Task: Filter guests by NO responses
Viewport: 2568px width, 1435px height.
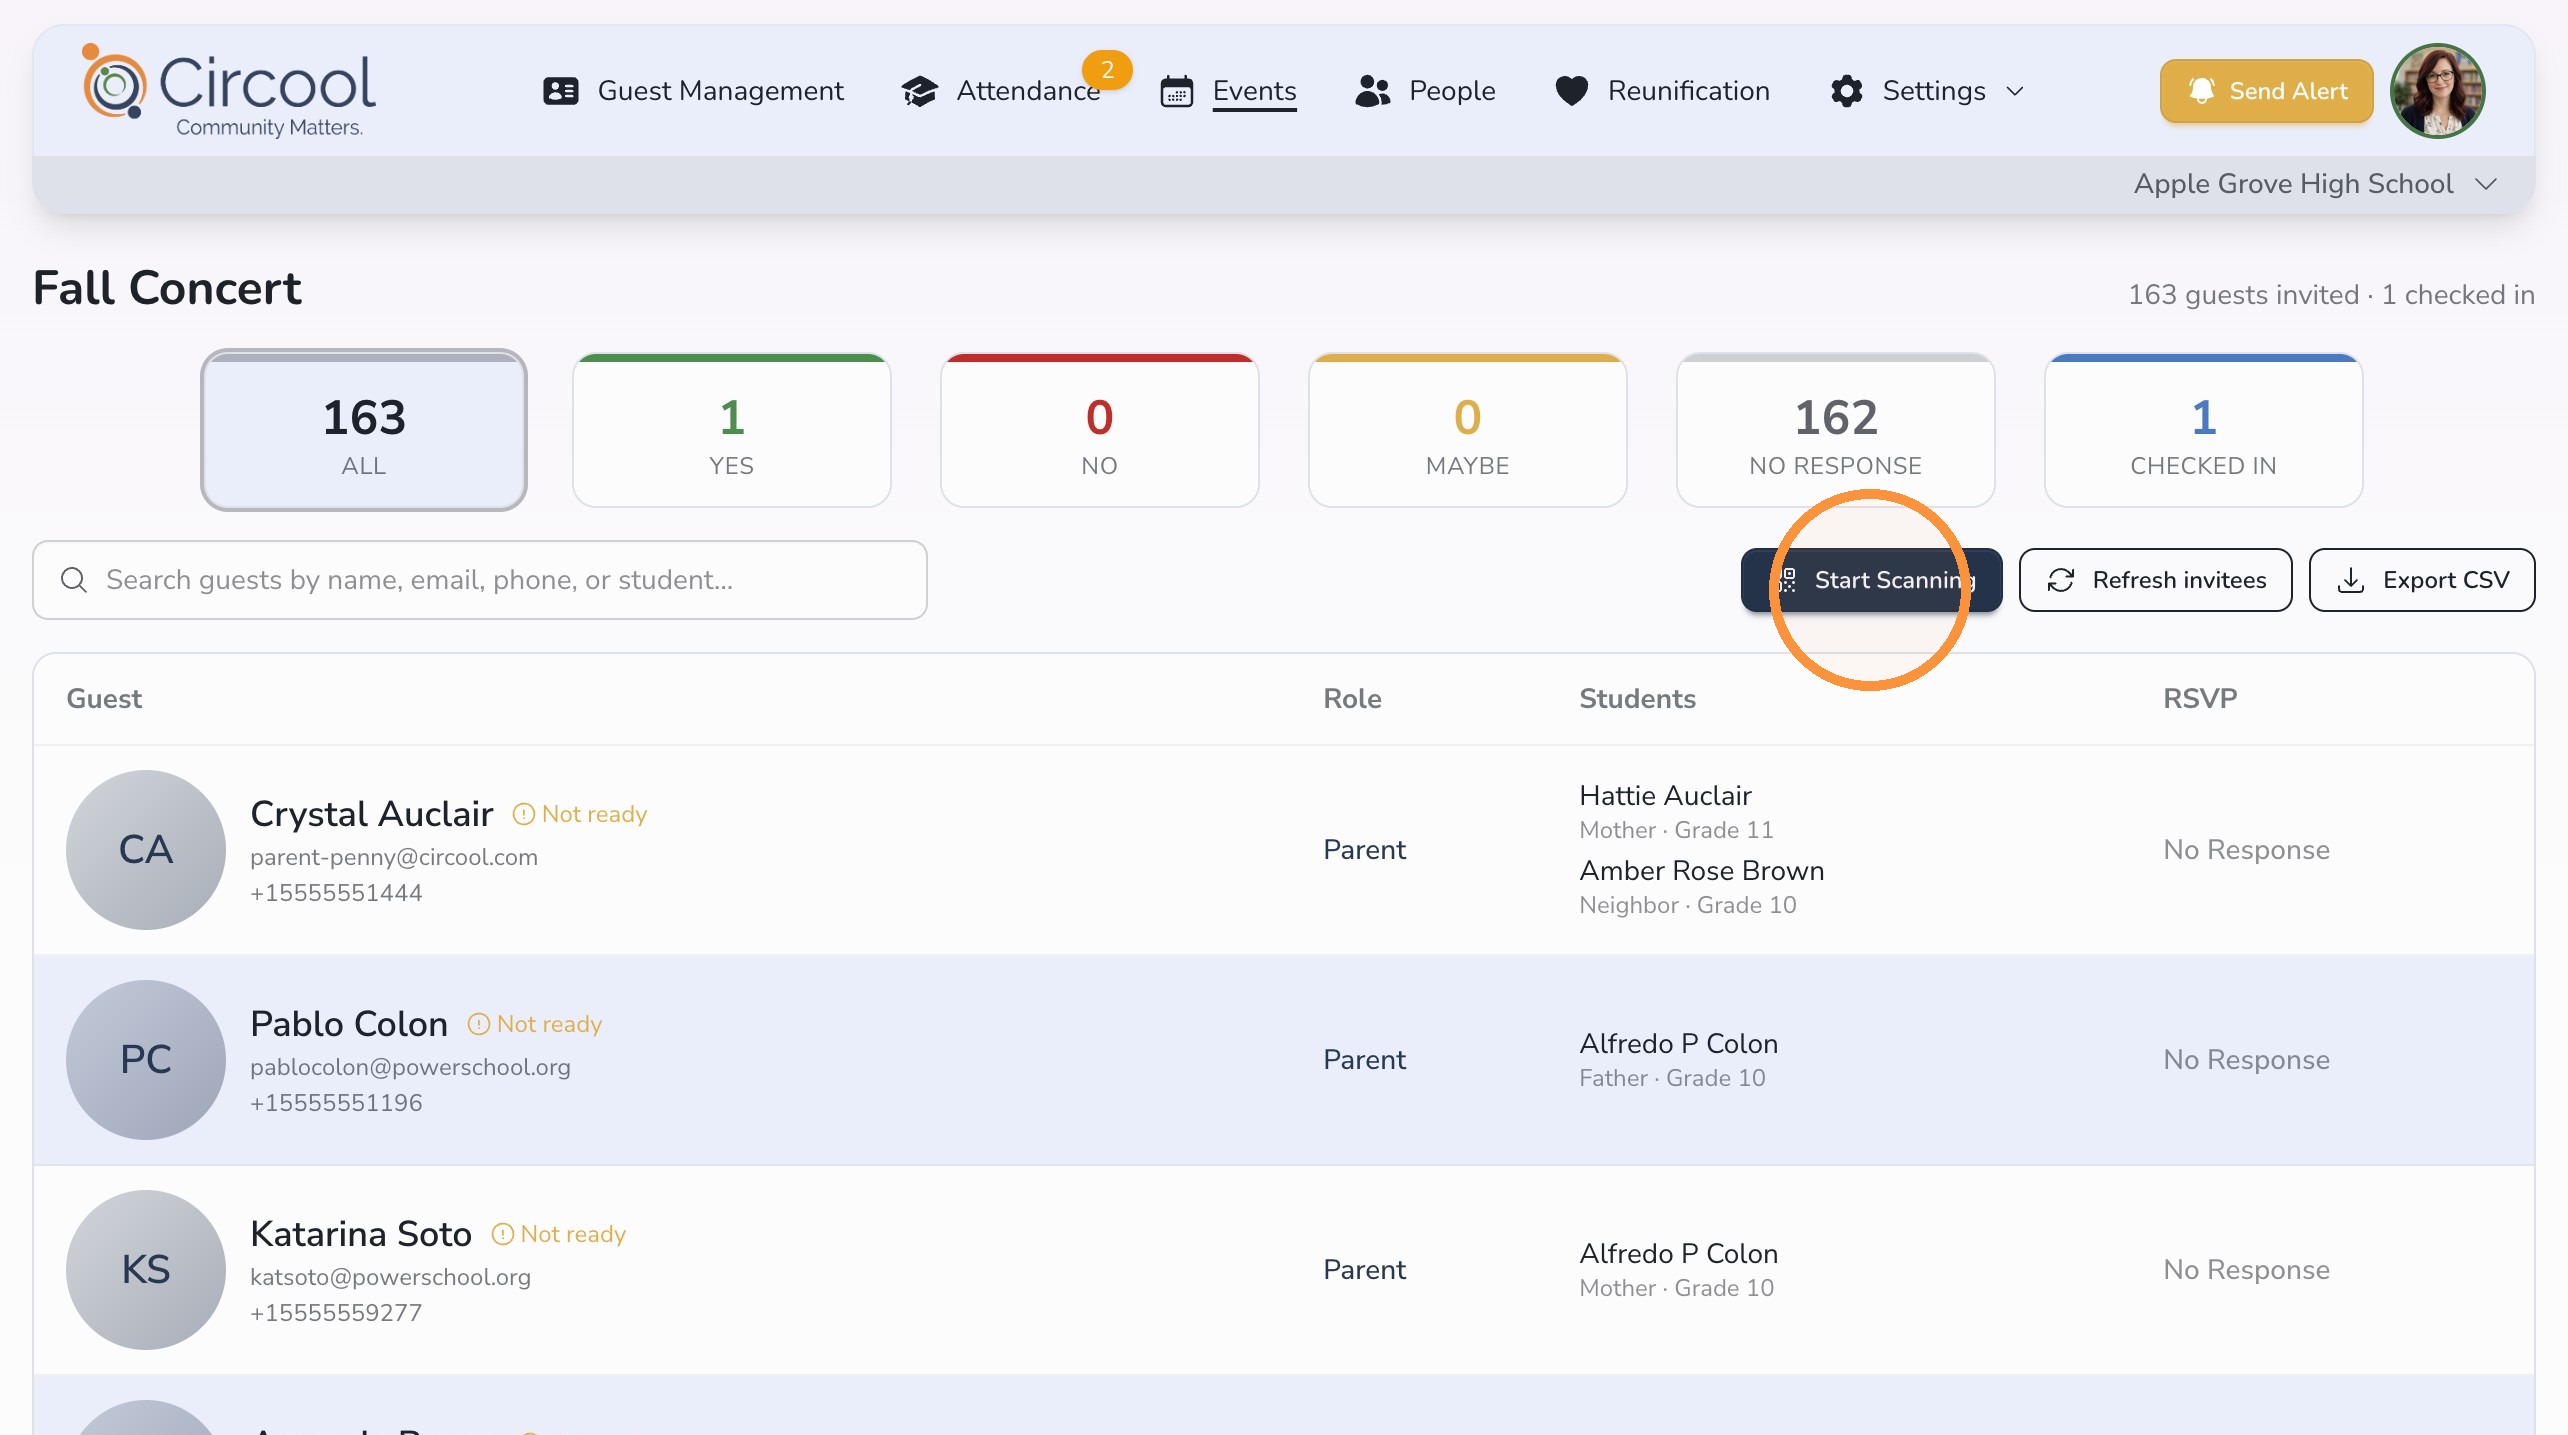Action: coord(1100,430)
